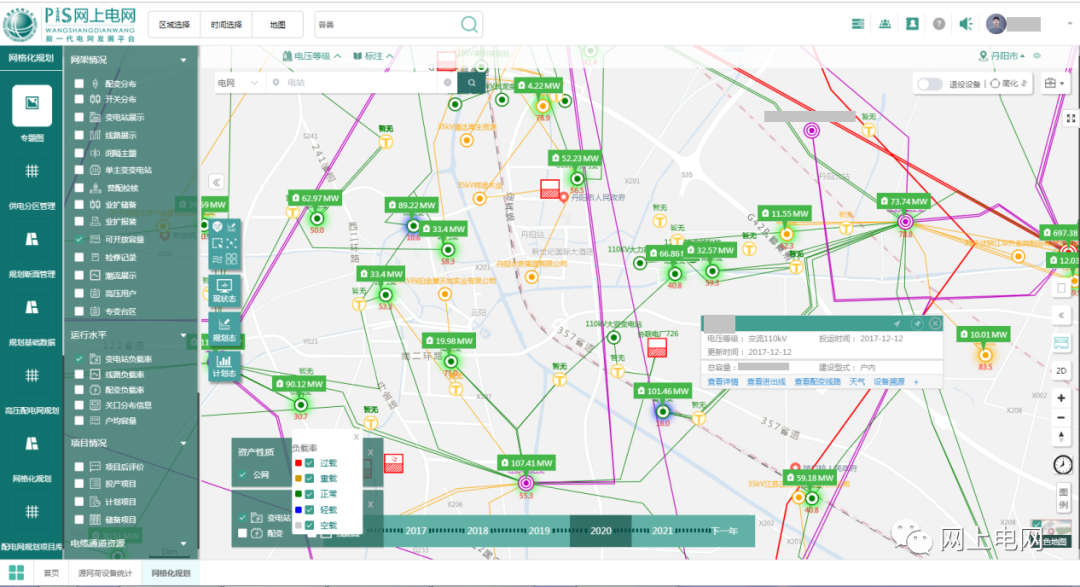This screenshot has height=587, width=1080.
Task: Open the 标注 dropdown
Action: 373,56
